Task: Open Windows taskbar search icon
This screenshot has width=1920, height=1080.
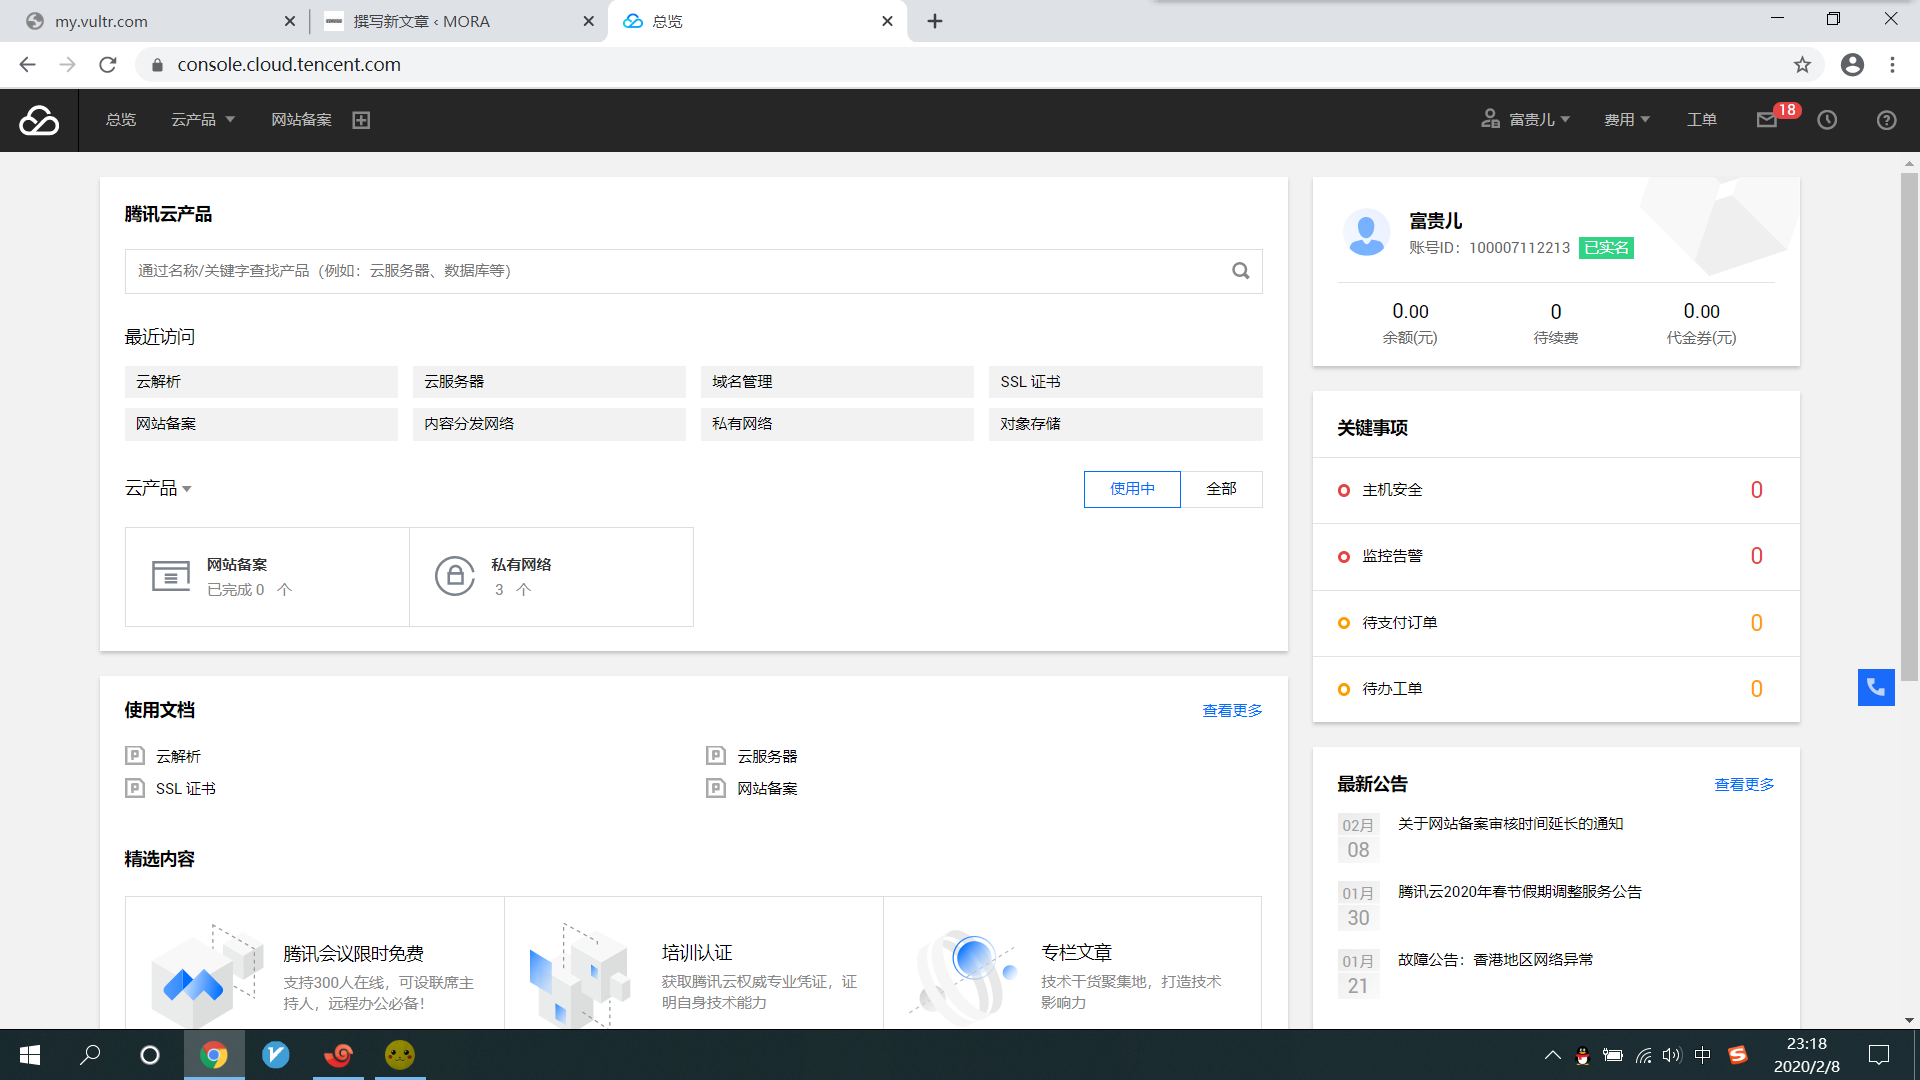Action: tap(90, 1055)
